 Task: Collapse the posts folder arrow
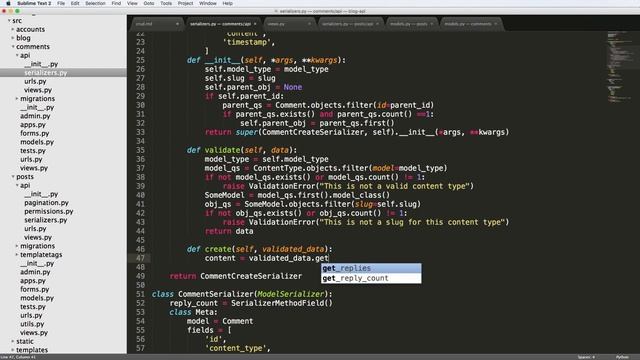[13, 177]
